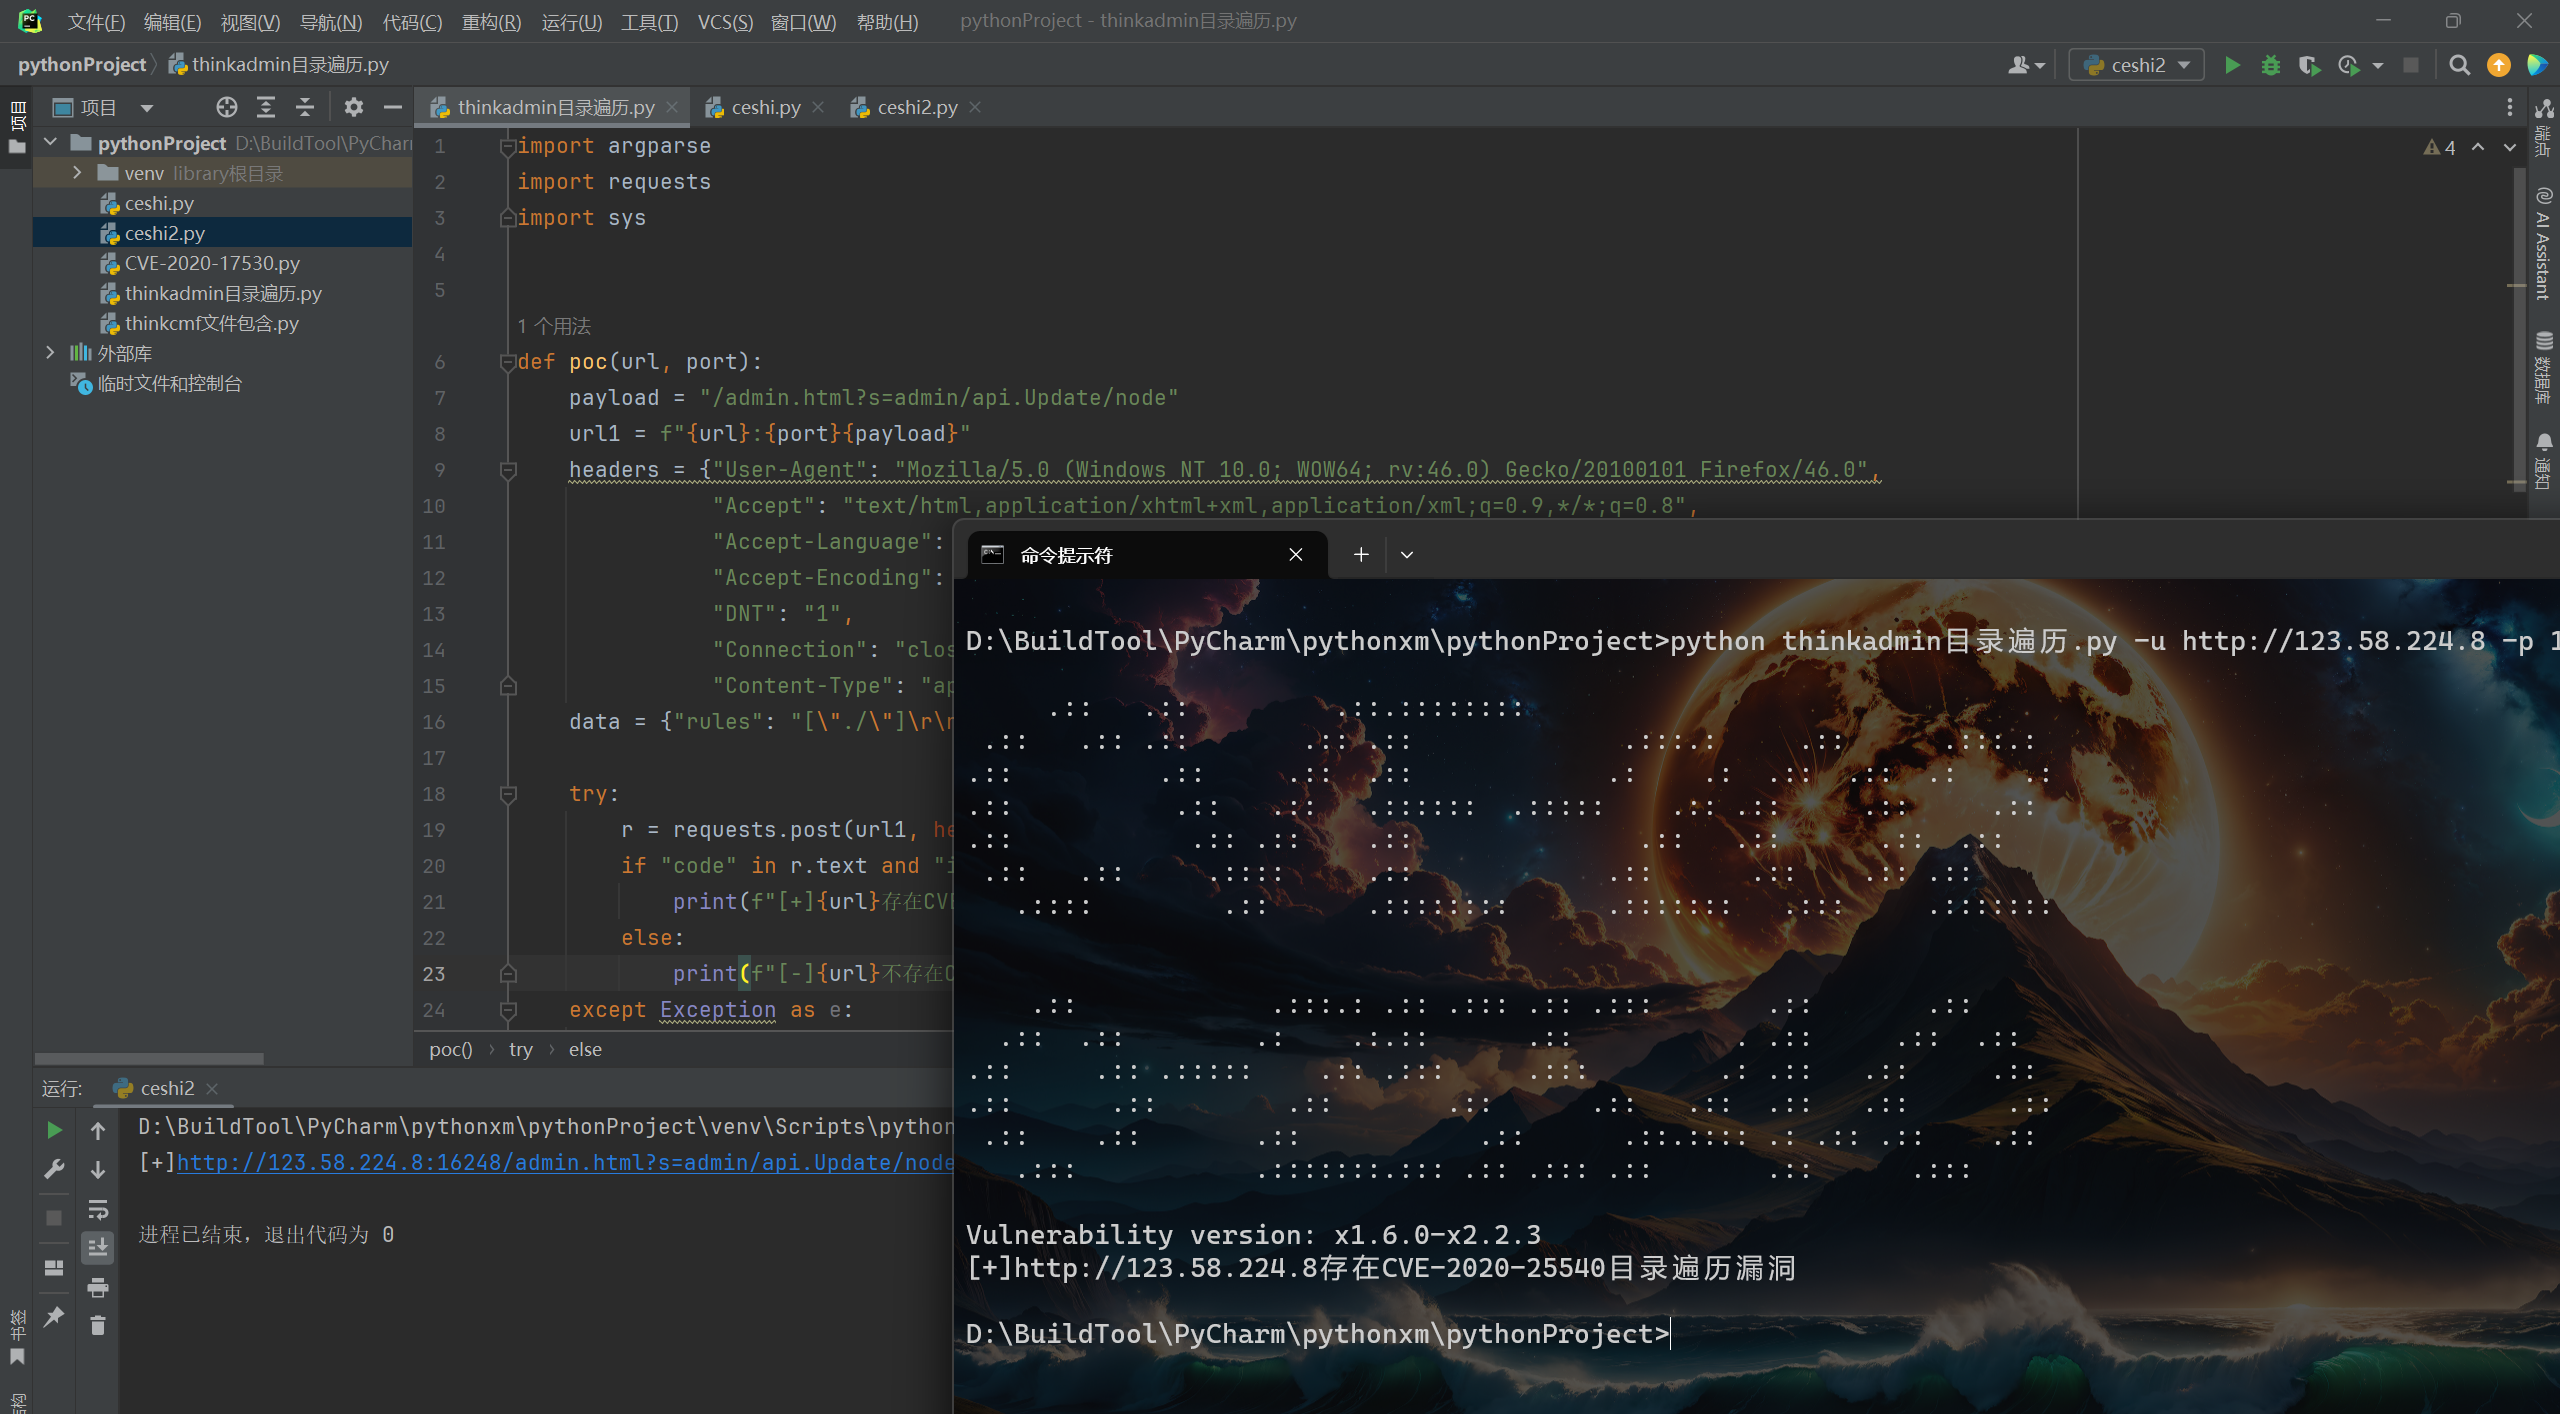
Task: Switch to the ceshi.py editor tab
Action: pos(765,107)
